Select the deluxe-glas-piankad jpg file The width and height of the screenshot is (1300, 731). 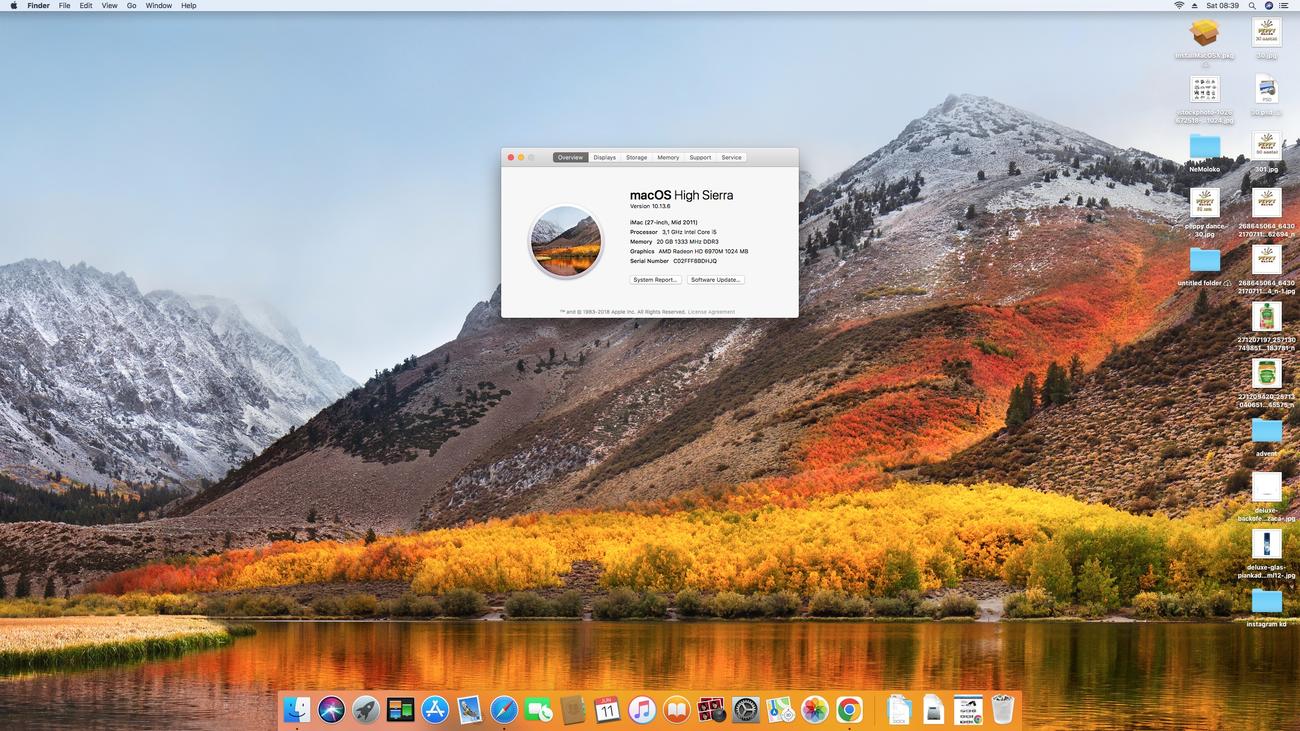coord(1266,553)
